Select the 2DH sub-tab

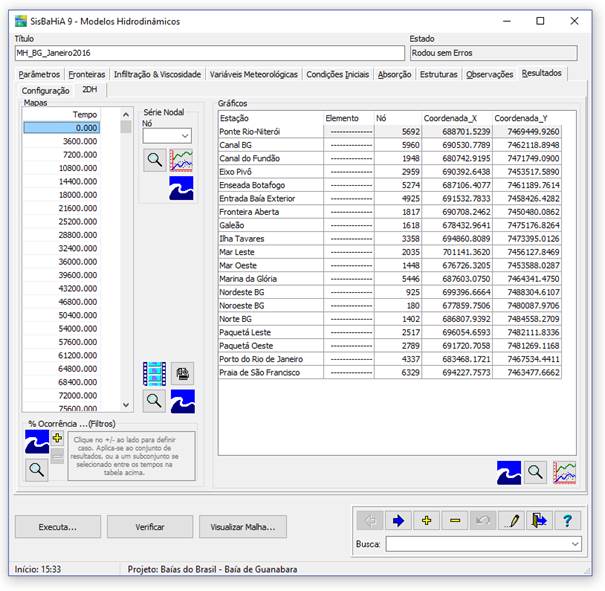click(90, 89)
